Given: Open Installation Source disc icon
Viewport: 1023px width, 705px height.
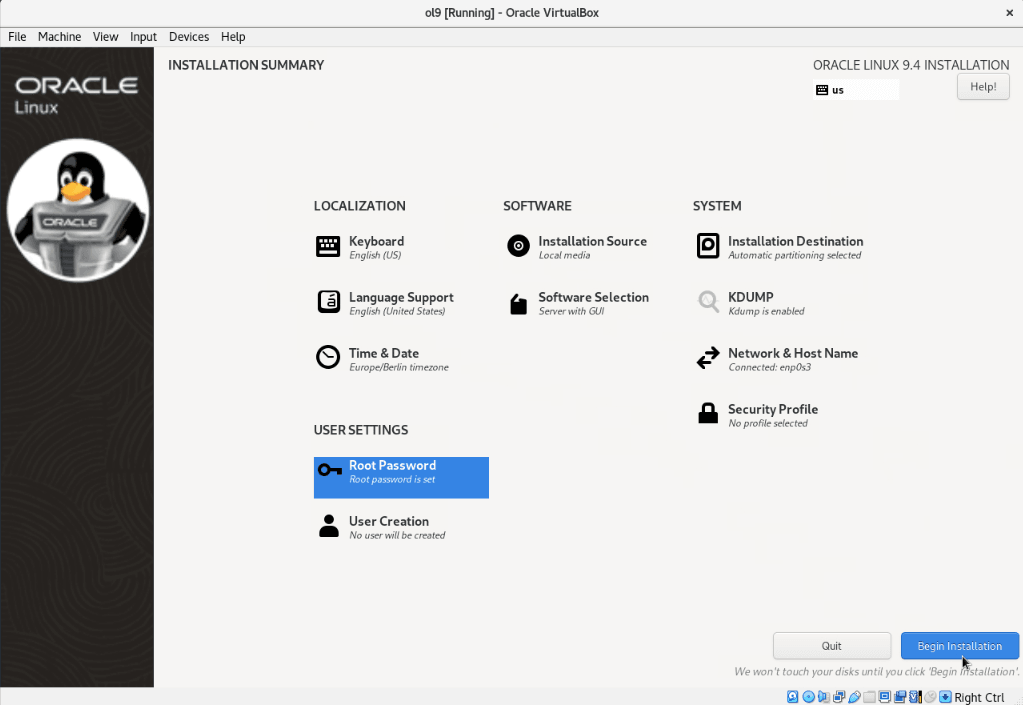Looking at the screenshot, I should pos(518,246).
